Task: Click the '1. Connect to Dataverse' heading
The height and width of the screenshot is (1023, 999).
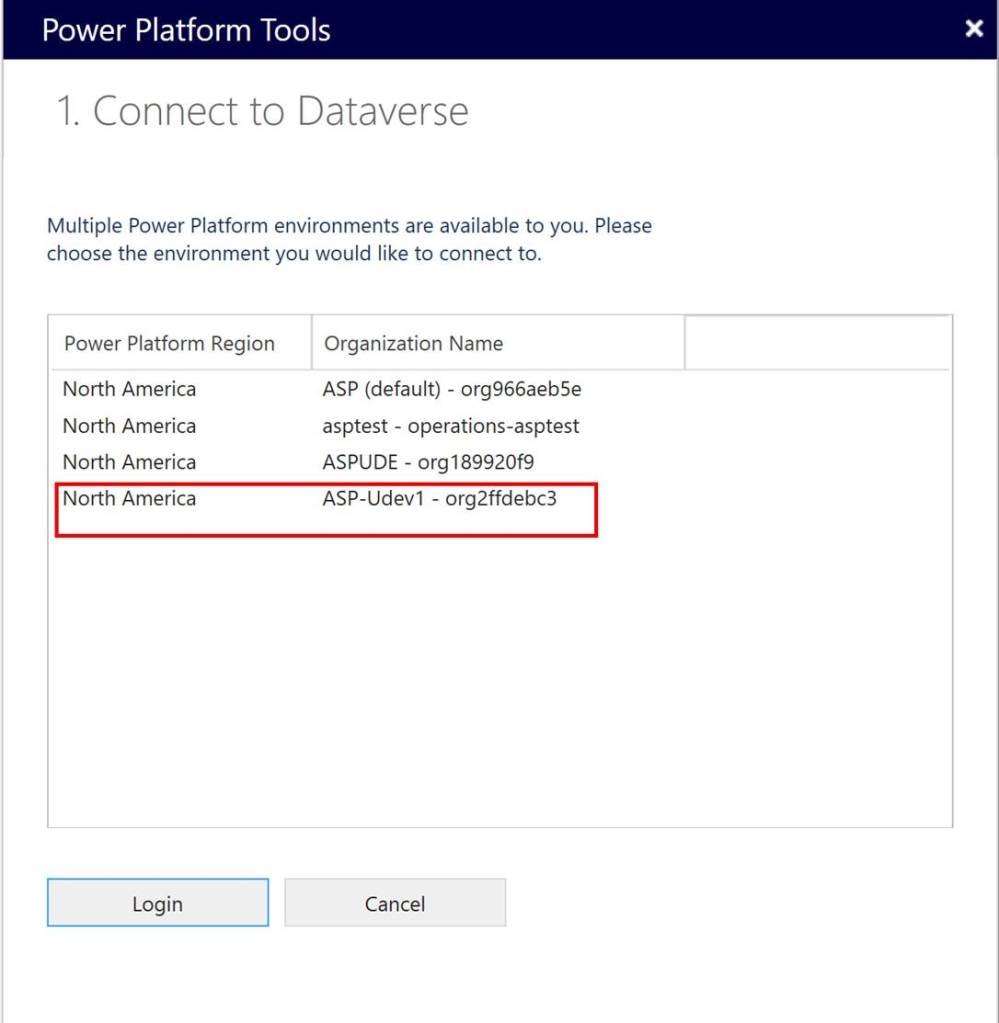Action: tap(262, 111)
